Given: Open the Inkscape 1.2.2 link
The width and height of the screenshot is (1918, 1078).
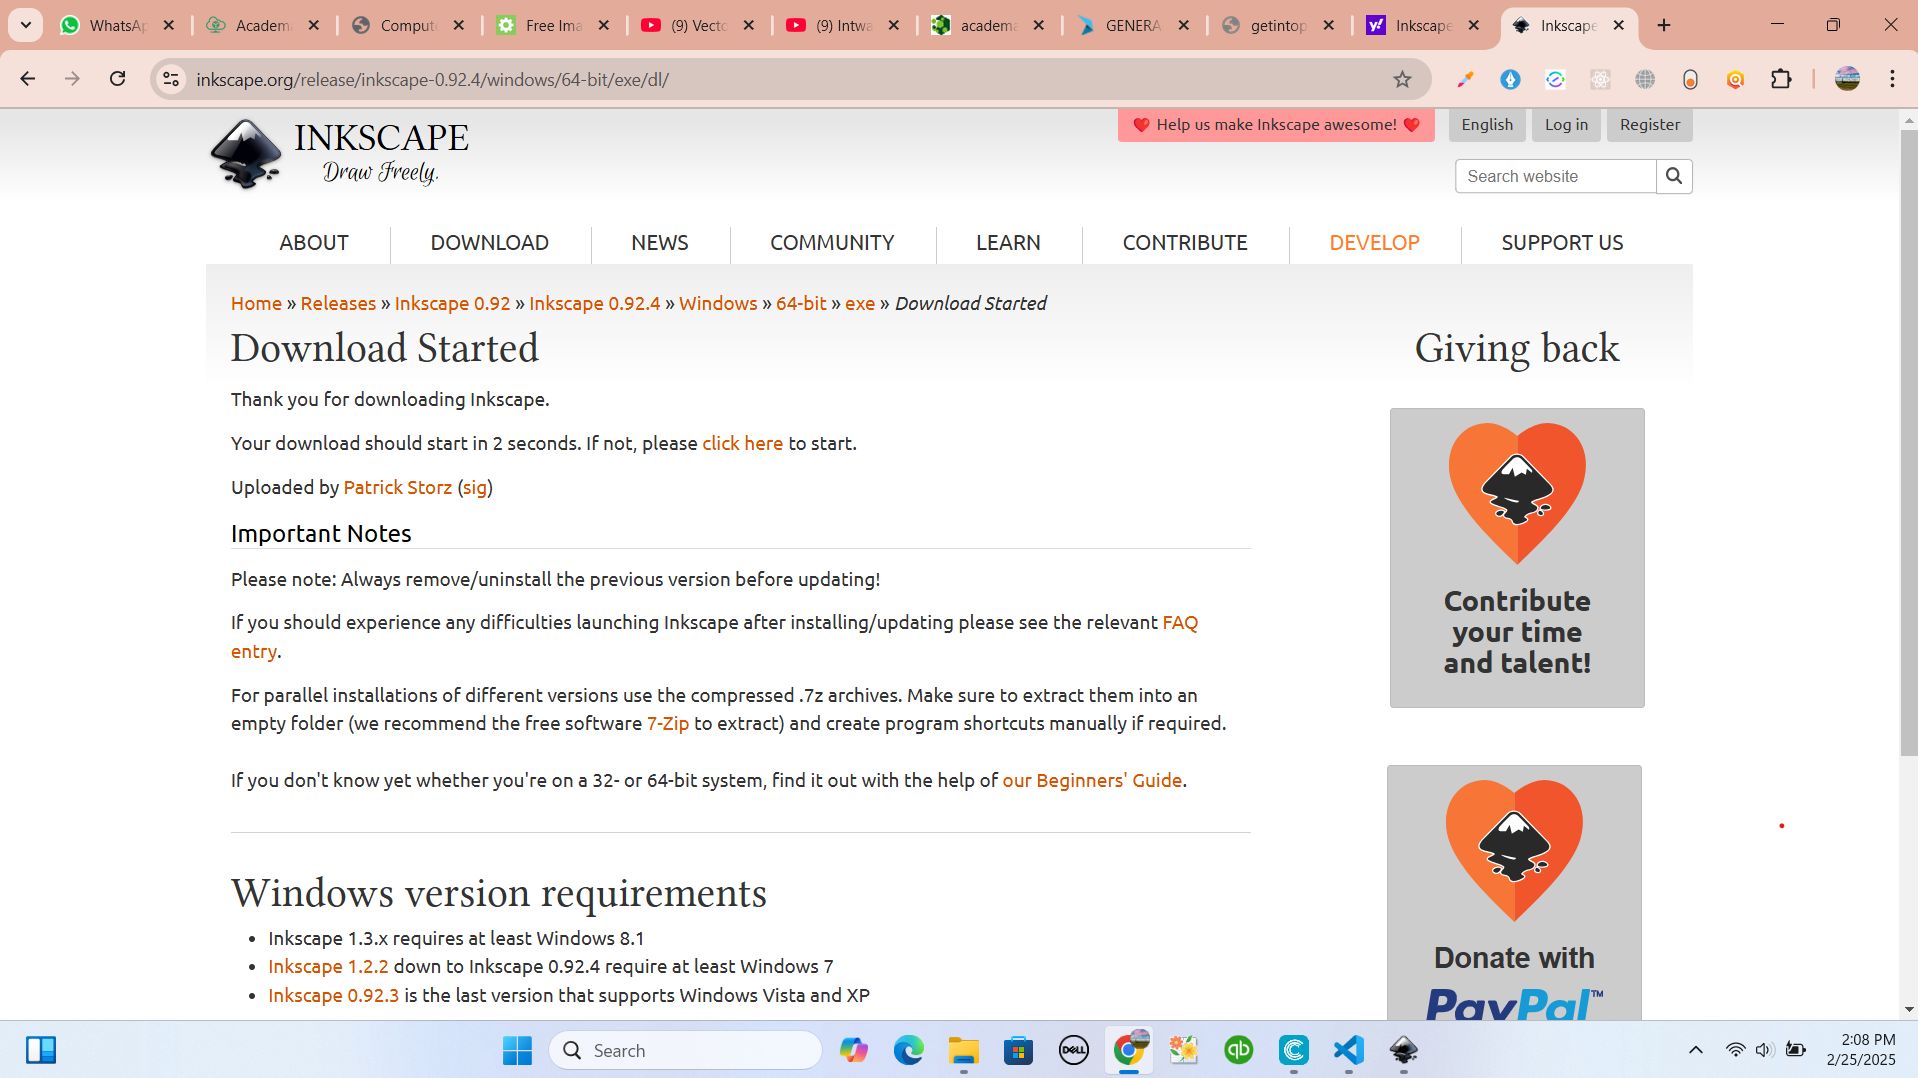Looking at the screenshot, I should 328,966.
